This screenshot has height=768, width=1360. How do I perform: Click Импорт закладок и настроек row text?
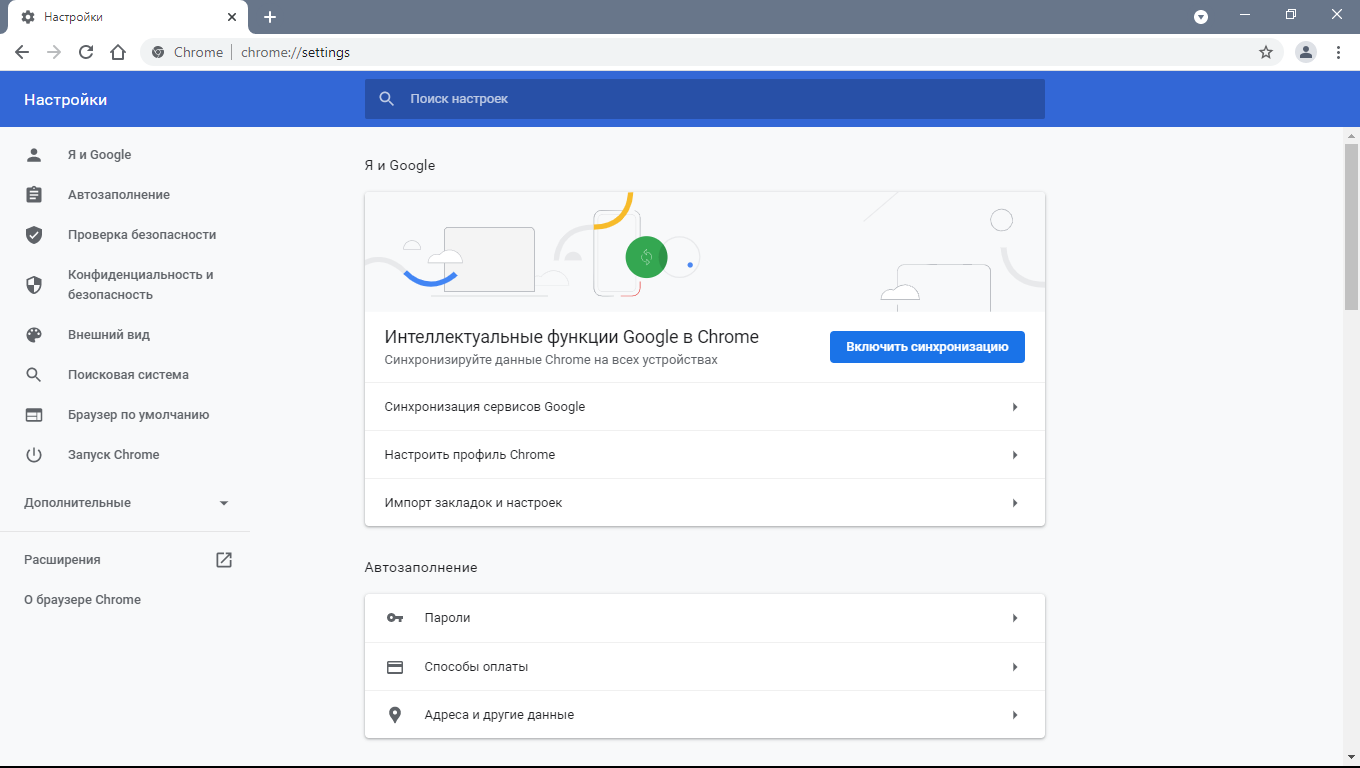tap(474, 503)
